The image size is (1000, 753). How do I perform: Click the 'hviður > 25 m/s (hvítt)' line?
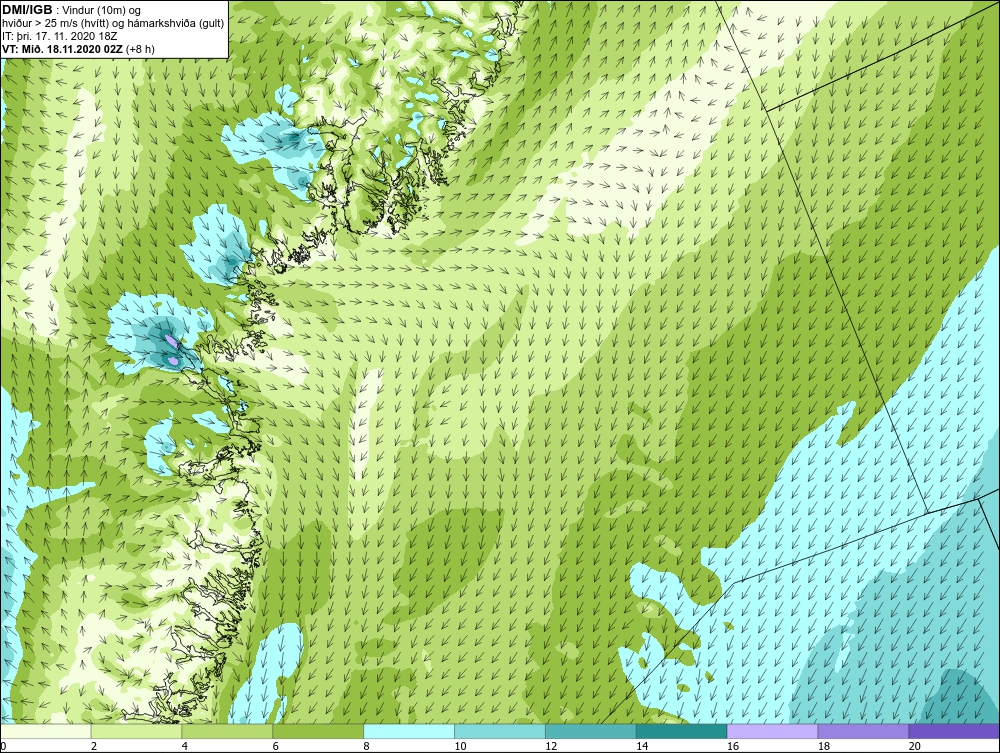(x=54, y=23)
